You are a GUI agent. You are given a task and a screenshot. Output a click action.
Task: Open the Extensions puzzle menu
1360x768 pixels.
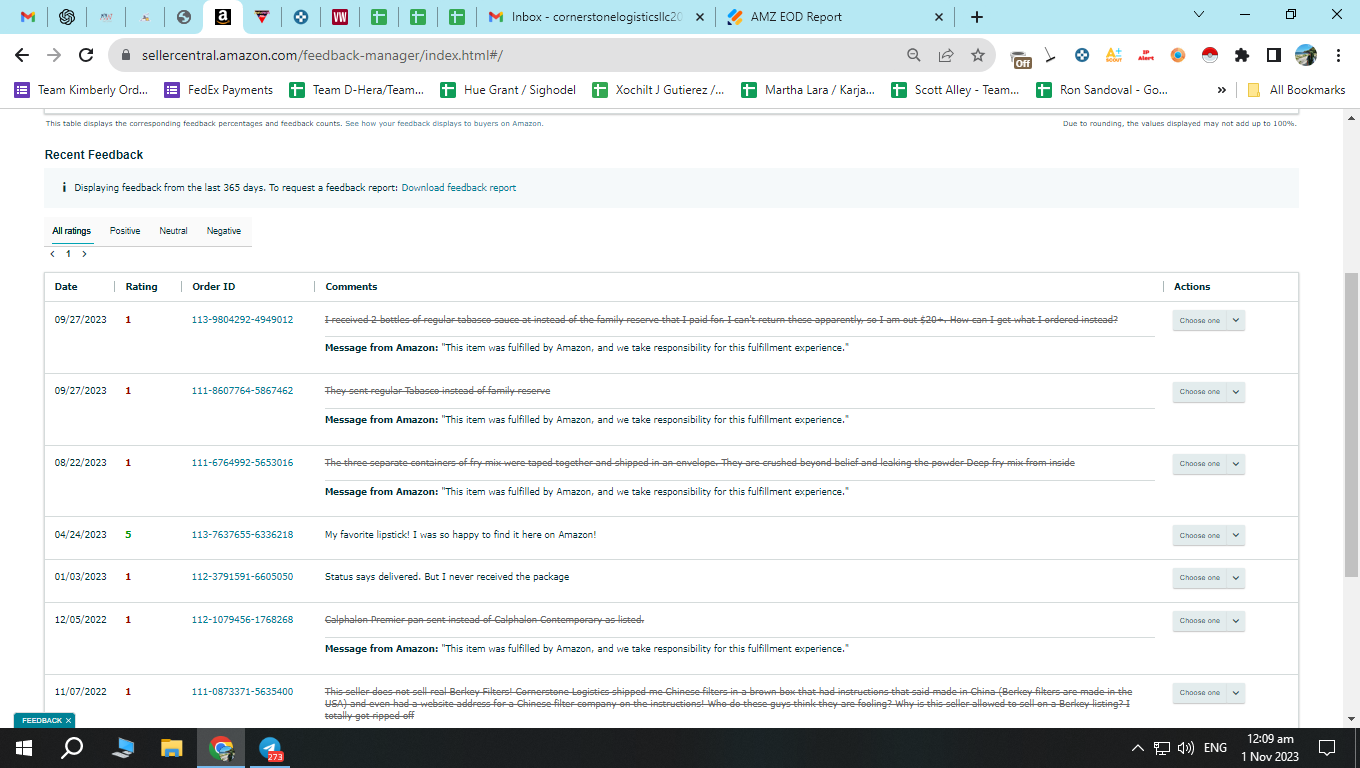pyautogui.click(x=1242, y=55)
